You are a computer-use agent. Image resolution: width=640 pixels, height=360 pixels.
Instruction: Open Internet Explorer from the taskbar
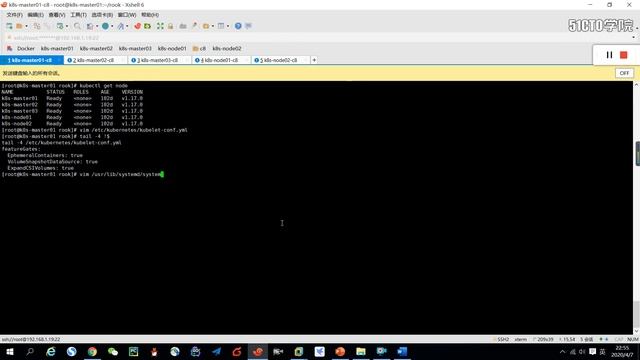51,351
